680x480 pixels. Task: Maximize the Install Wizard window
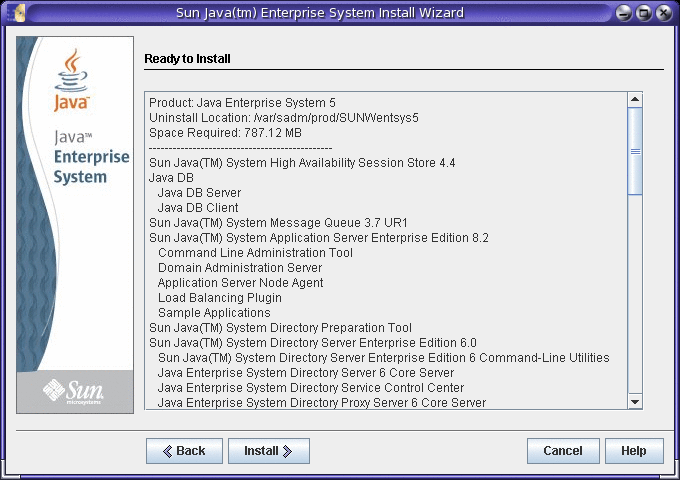pos(644,13)
